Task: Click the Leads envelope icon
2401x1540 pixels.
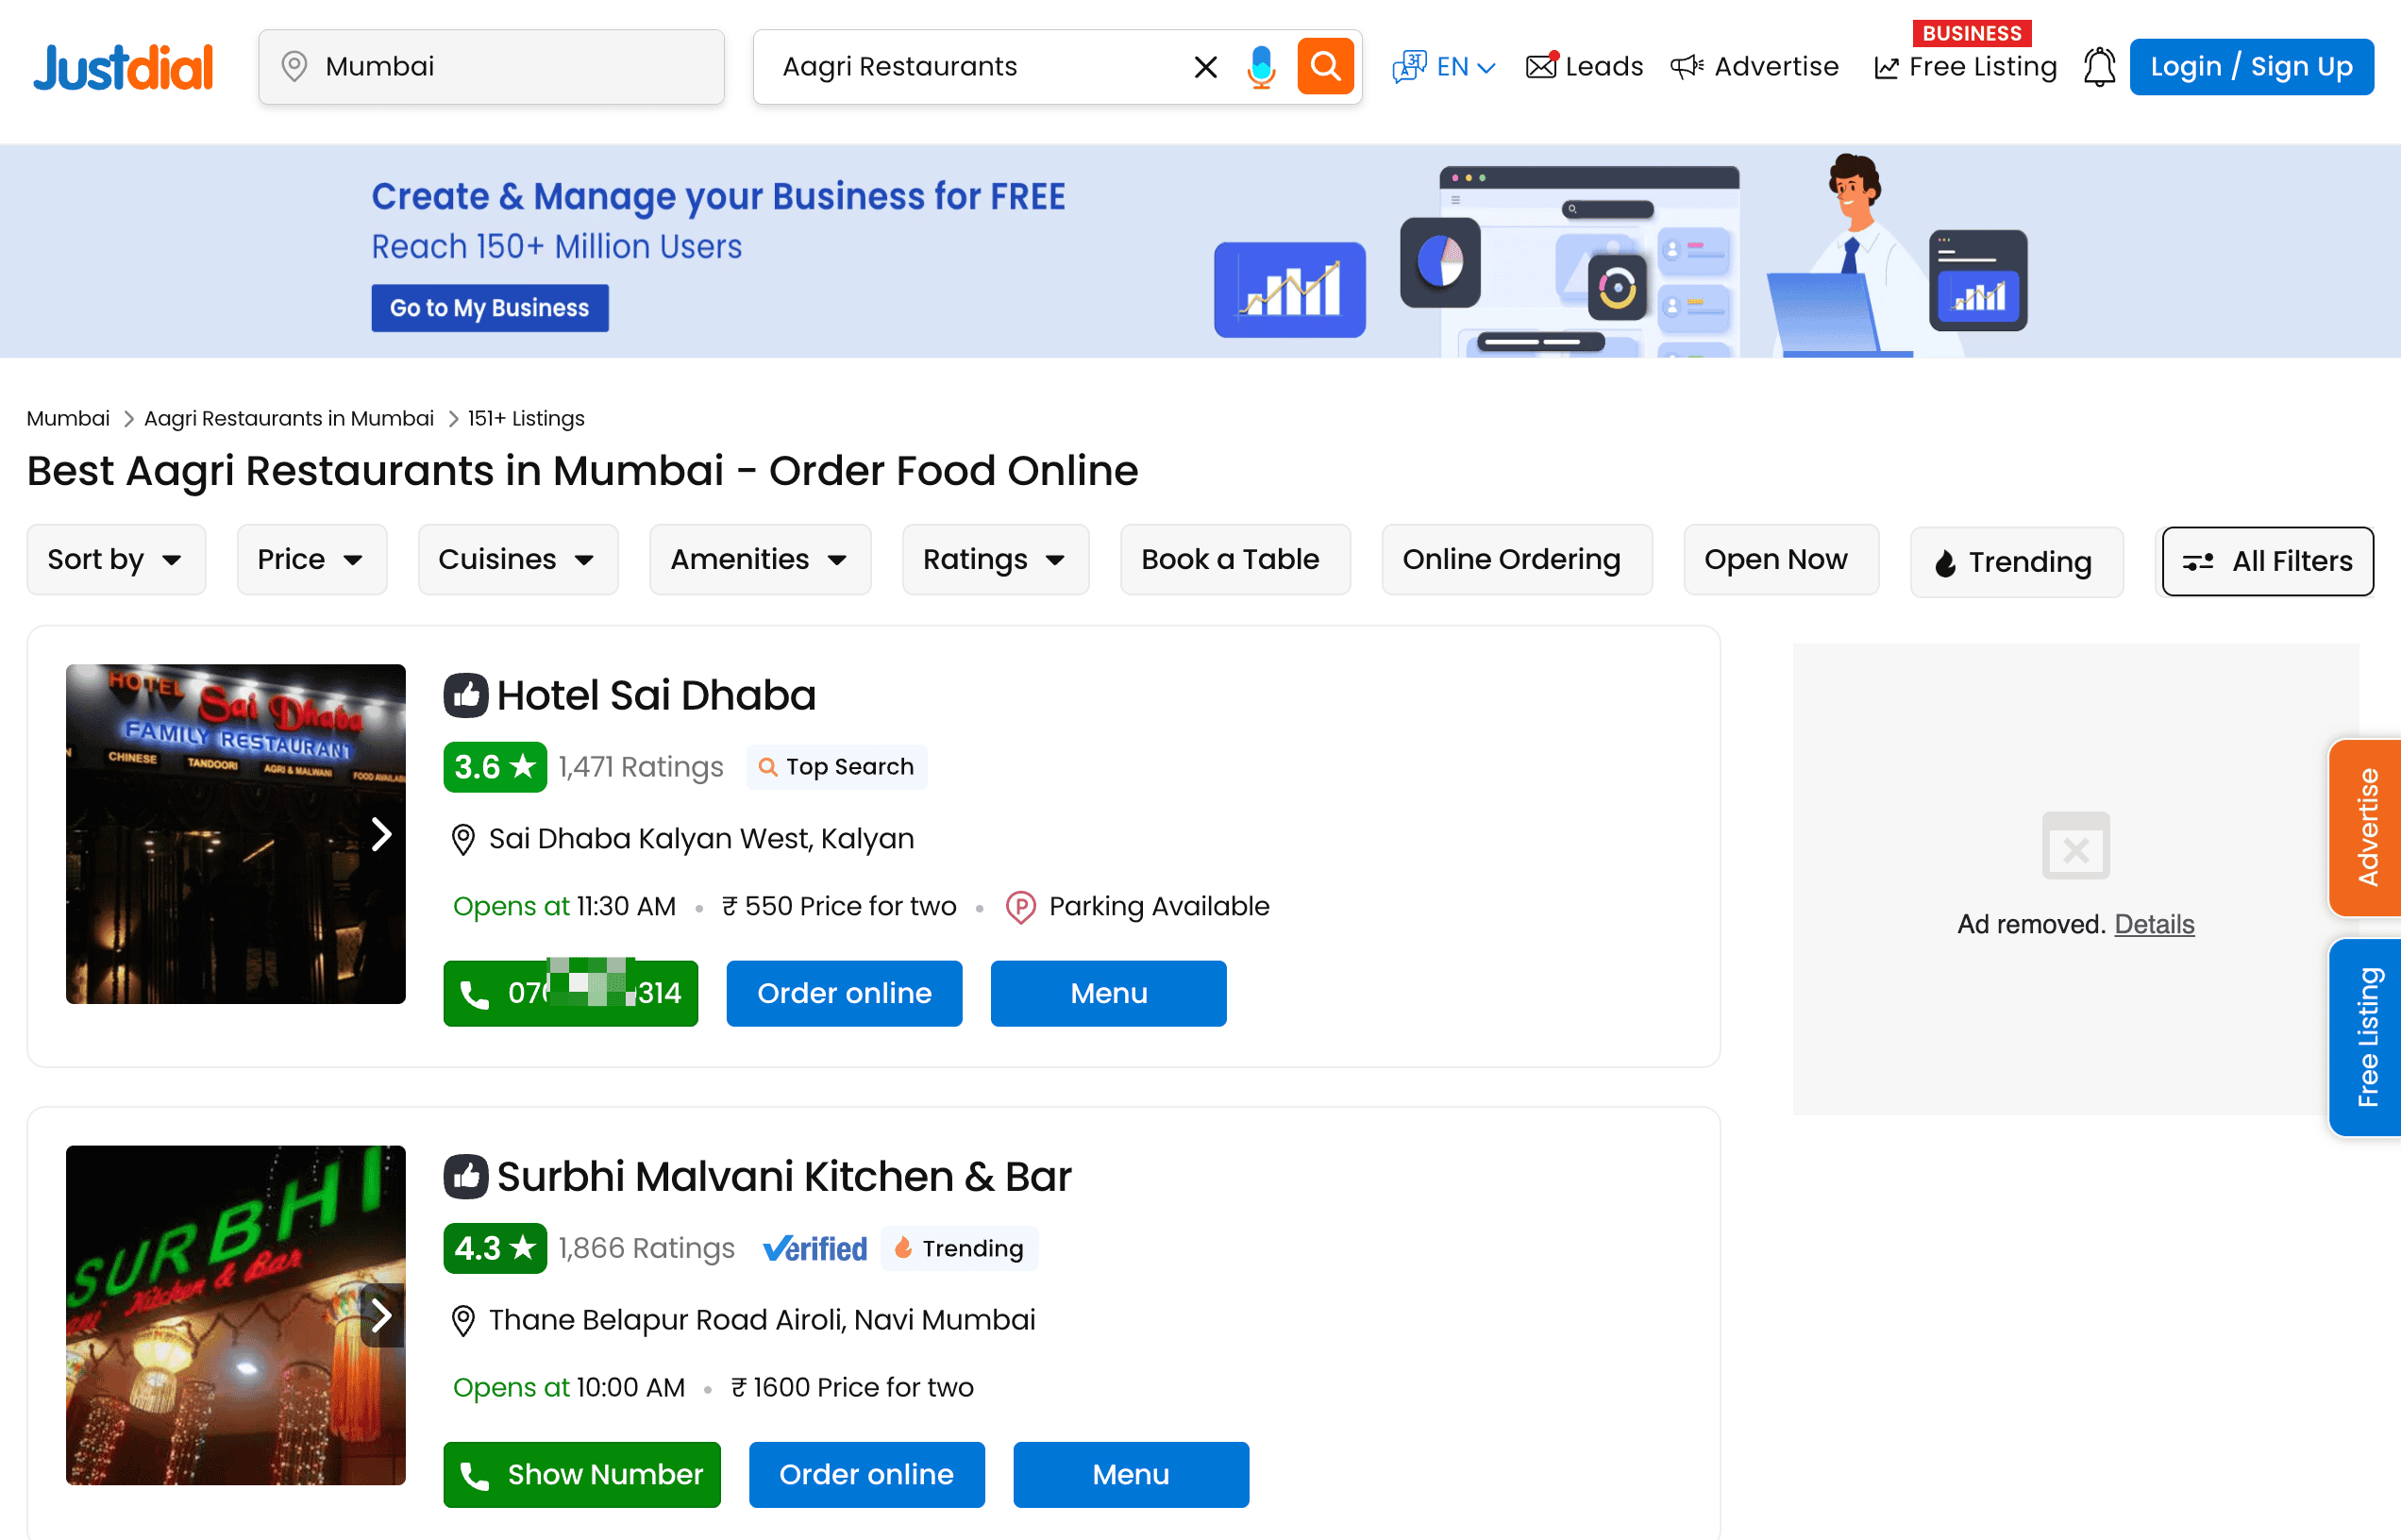Action: (x=1541, y=67)
